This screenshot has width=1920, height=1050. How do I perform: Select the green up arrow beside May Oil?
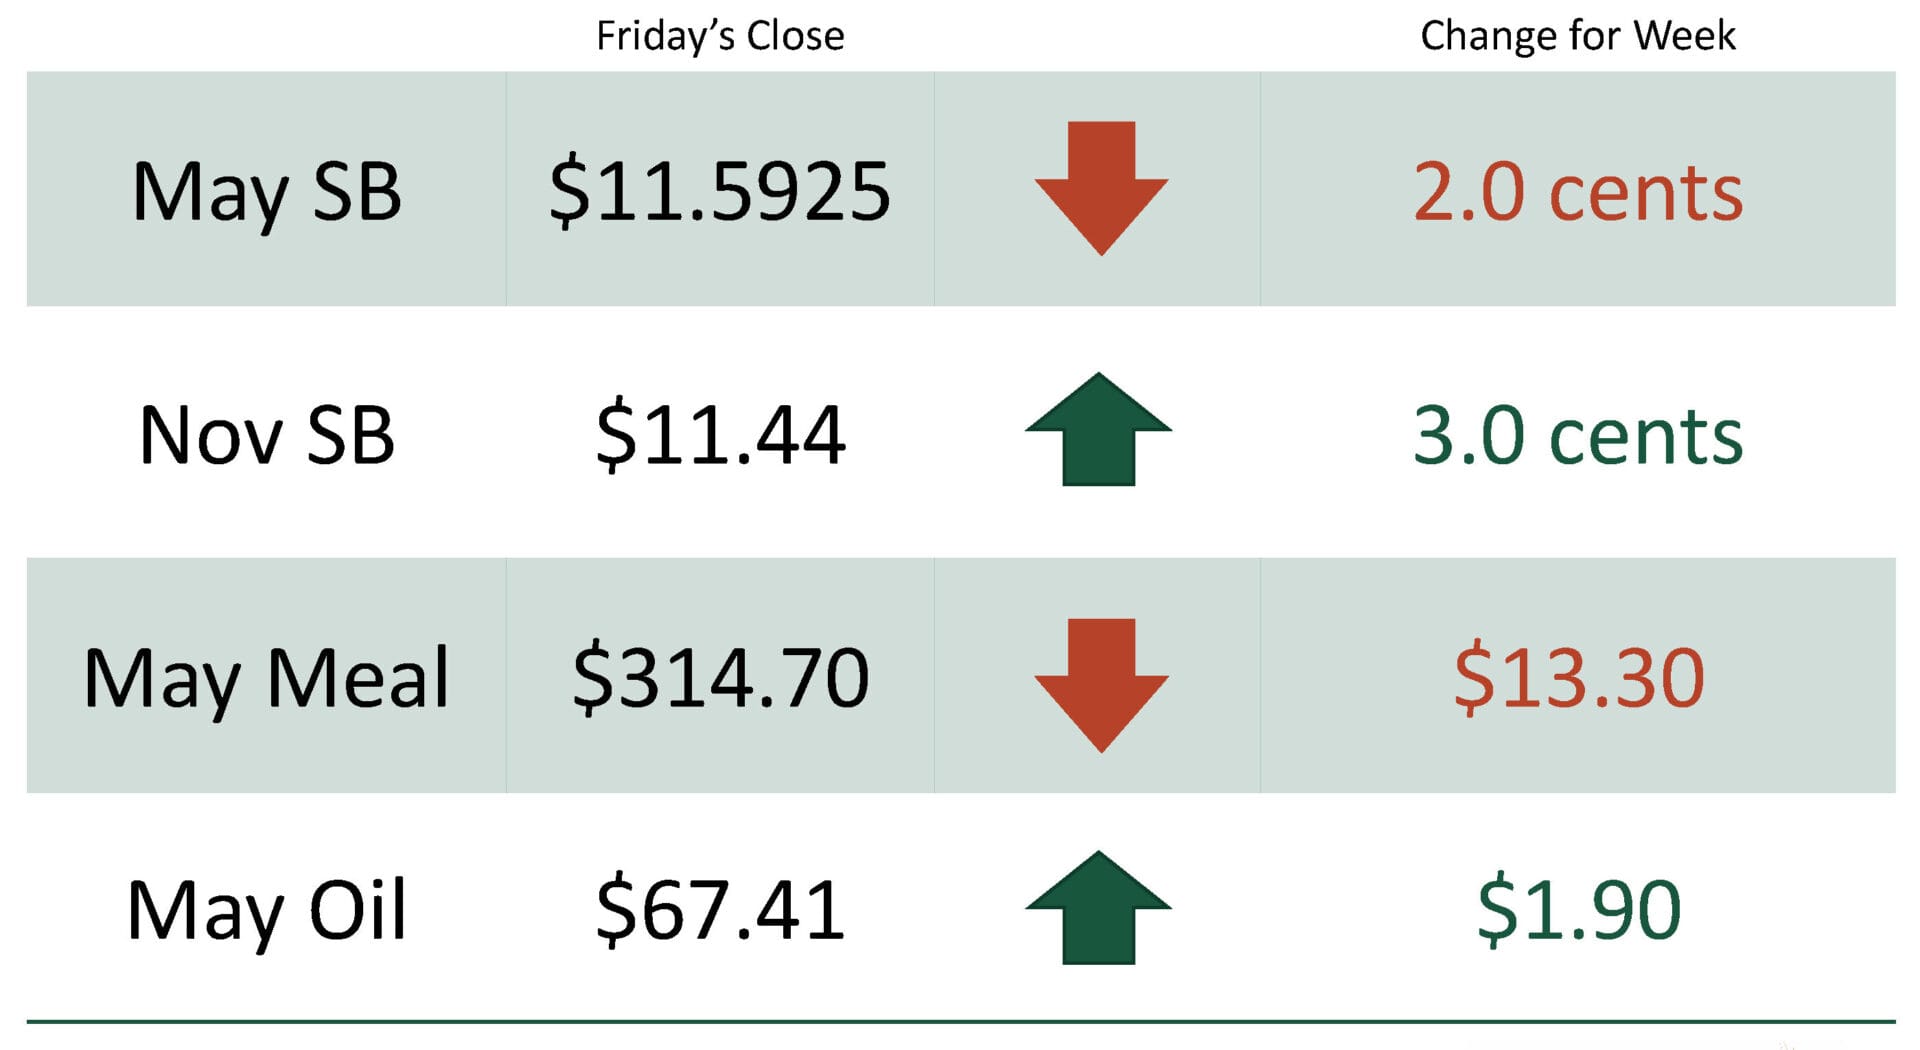click(x=1098, y=907)
